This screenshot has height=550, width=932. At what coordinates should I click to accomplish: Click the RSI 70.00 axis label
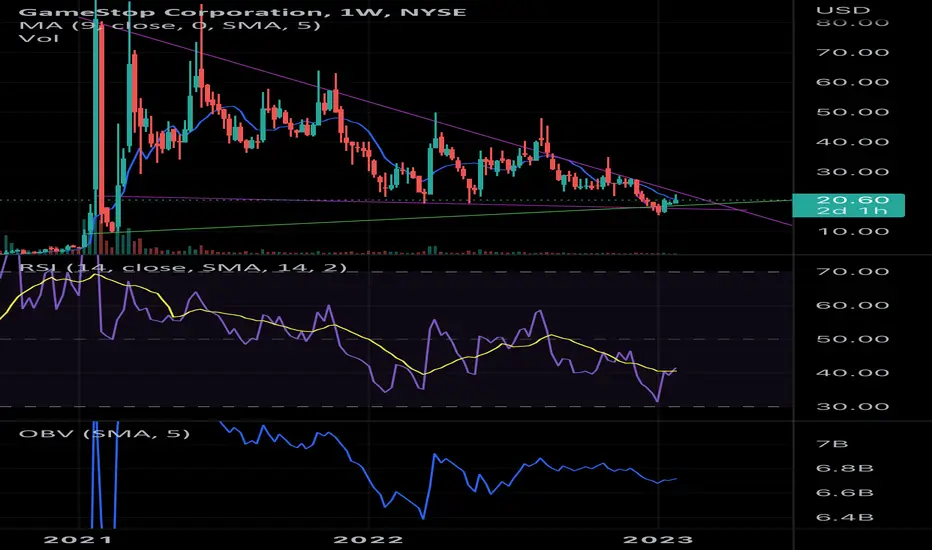pos(852,272)
